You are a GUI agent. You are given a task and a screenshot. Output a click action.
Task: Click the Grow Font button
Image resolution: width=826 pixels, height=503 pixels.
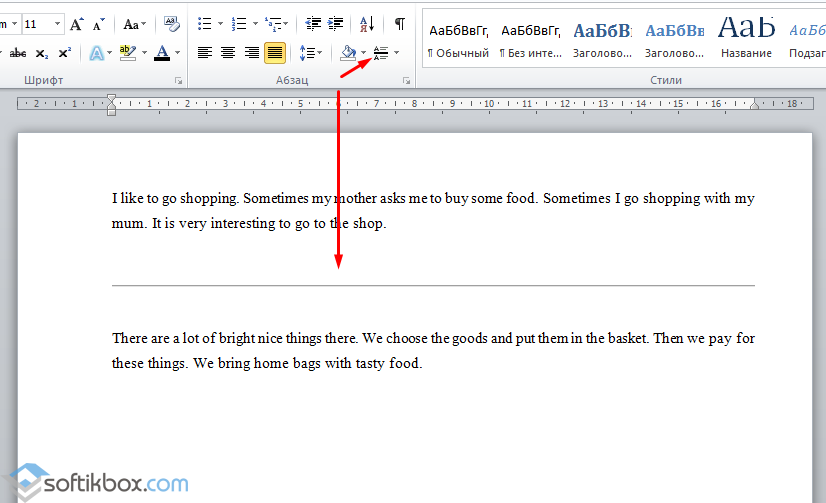[77, 24]
